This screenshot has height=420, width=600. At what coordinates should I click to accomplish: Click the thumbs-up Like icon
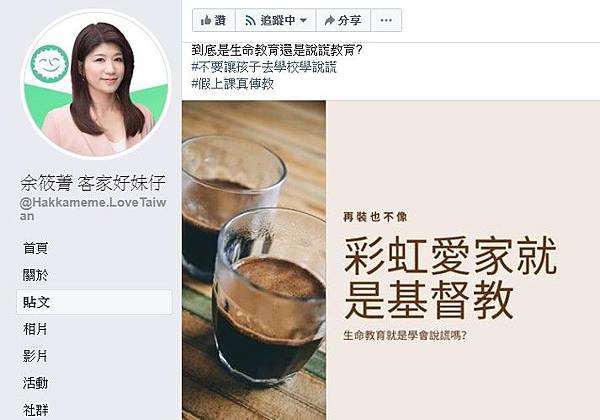(x=206, y=20)
